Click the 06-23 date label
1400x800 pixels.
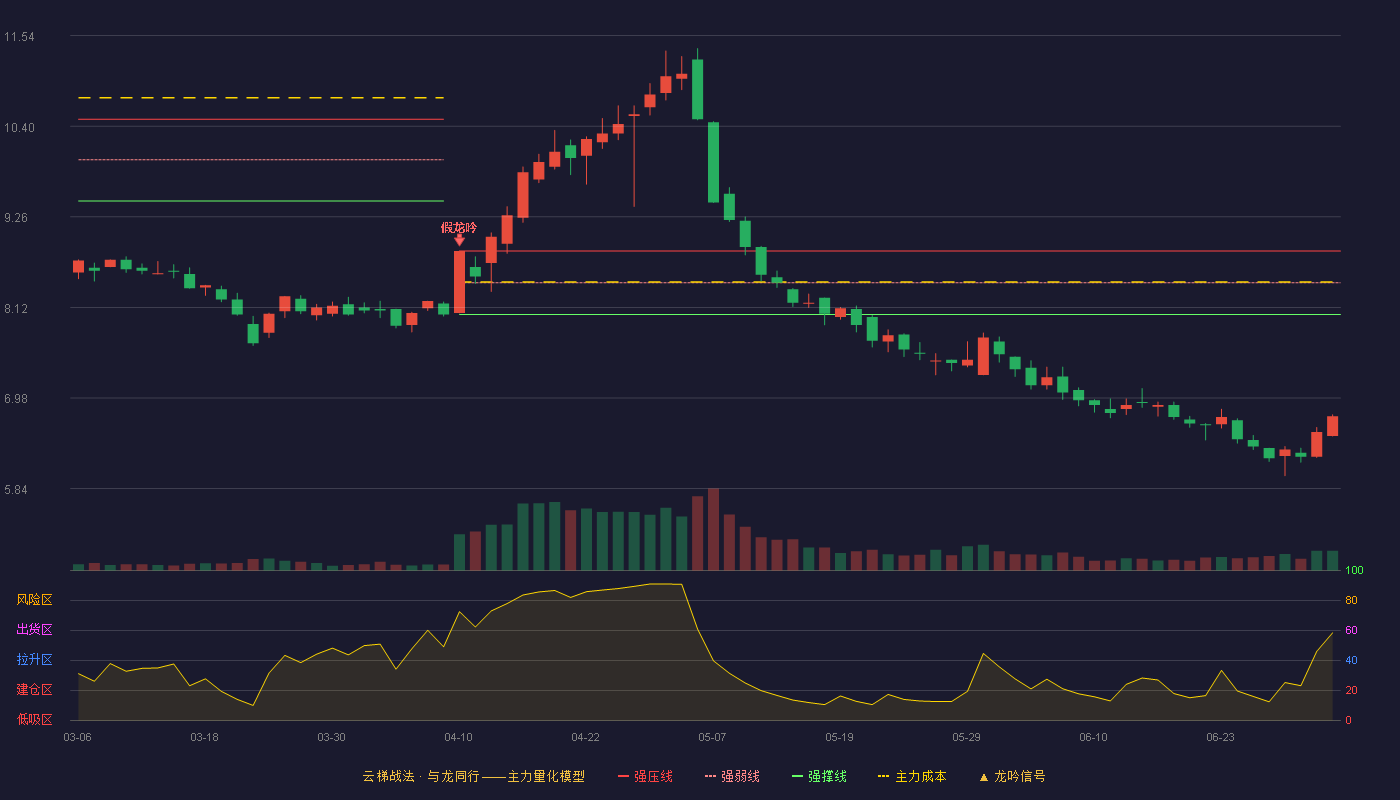coord(1220,737)
